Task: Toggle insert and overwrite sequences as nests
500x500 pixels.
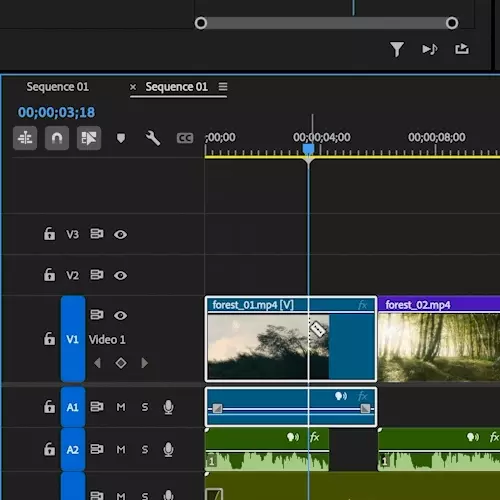Action: pyautogui.click(x=25, y=138)
